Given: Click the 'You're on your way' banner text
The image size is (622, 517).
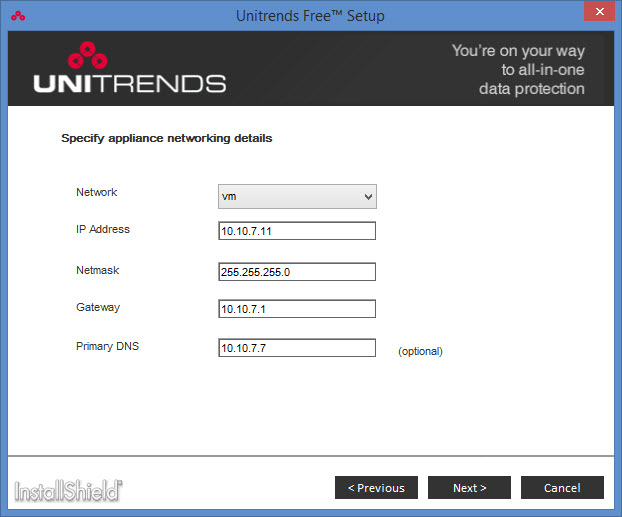Looking at the screenshot, I should 518,51.
